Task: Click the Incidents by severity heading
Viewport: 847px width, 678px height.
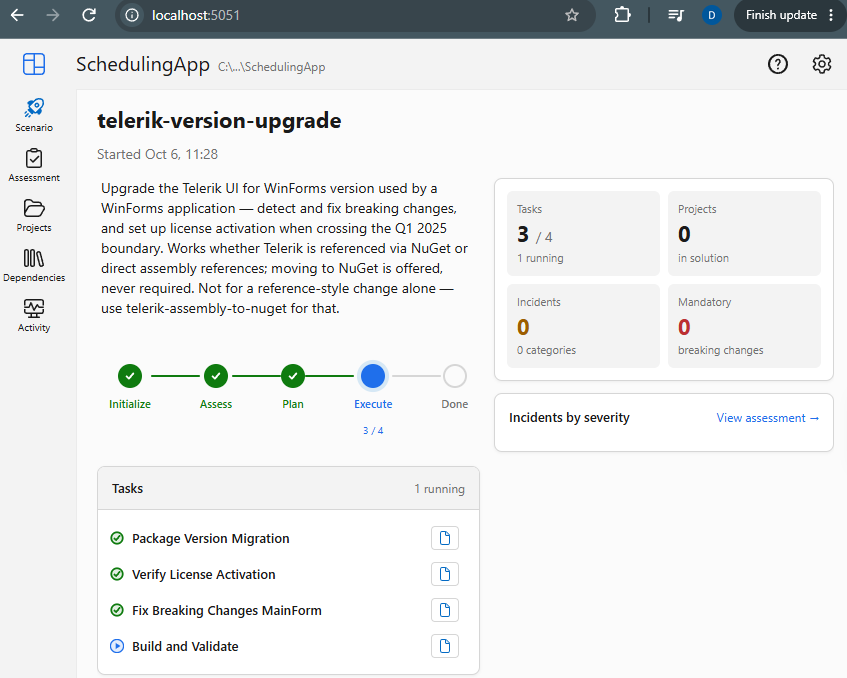Action: click(x=569, y=418)
